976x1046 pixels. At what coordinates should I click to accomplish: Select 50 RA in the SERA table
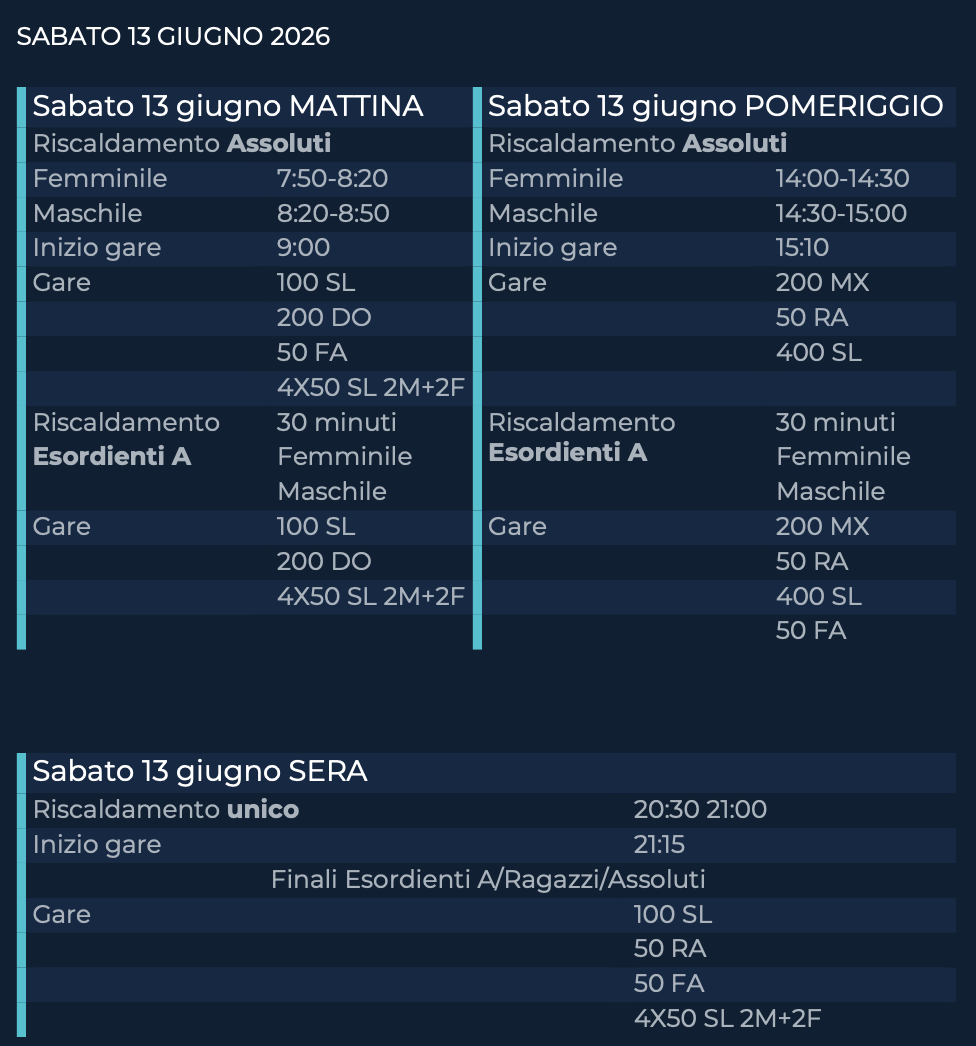click(x=670, y=949)
